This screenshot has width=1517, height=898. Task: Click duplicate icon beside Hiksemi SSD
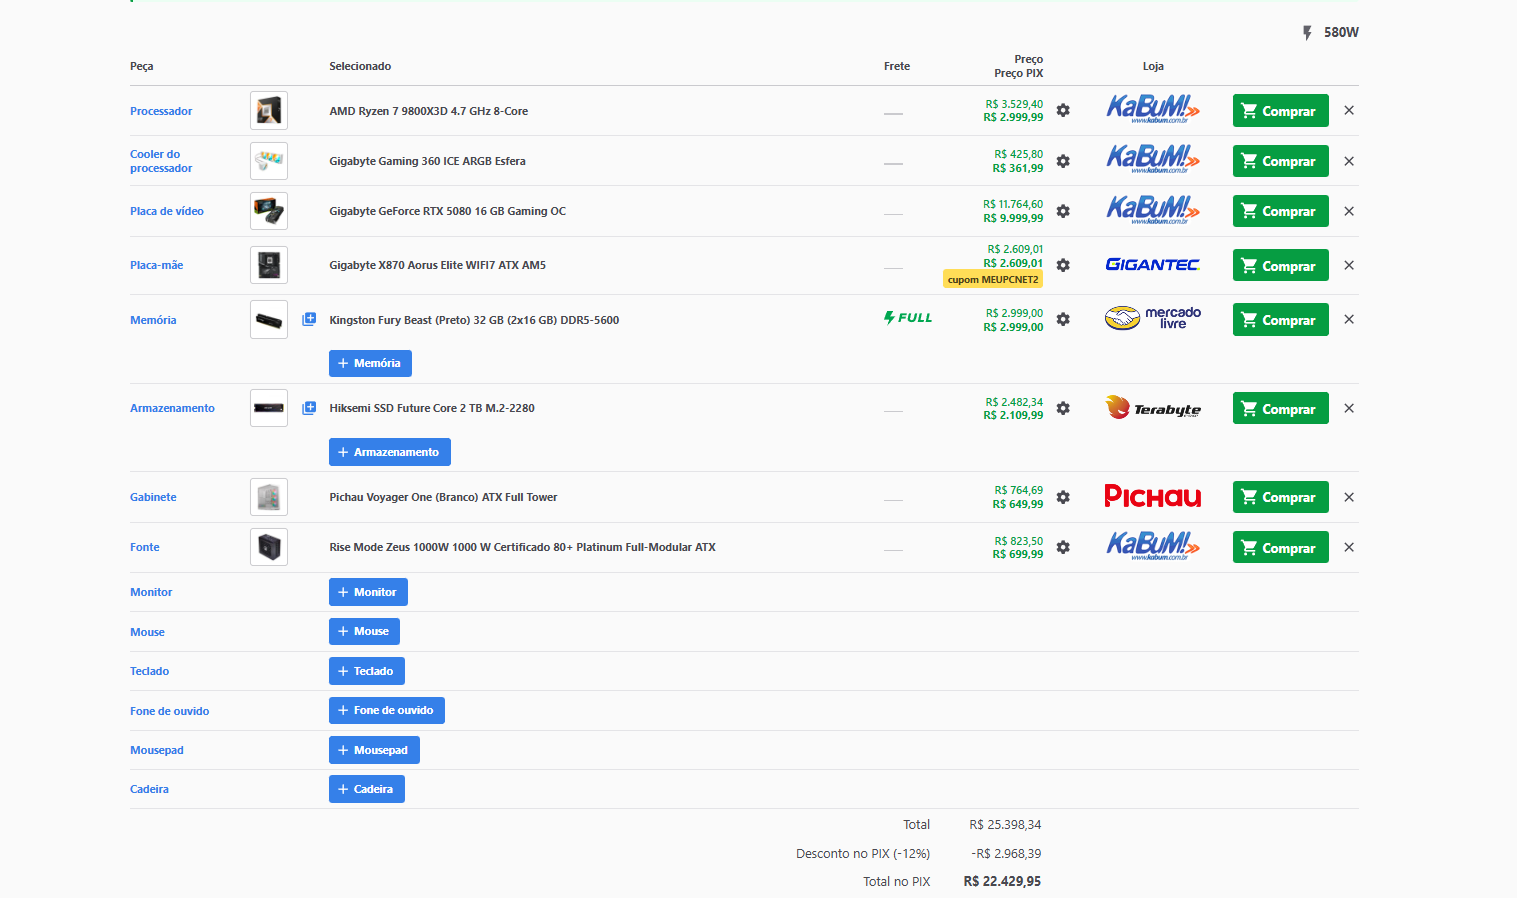[x=309, y=408]
